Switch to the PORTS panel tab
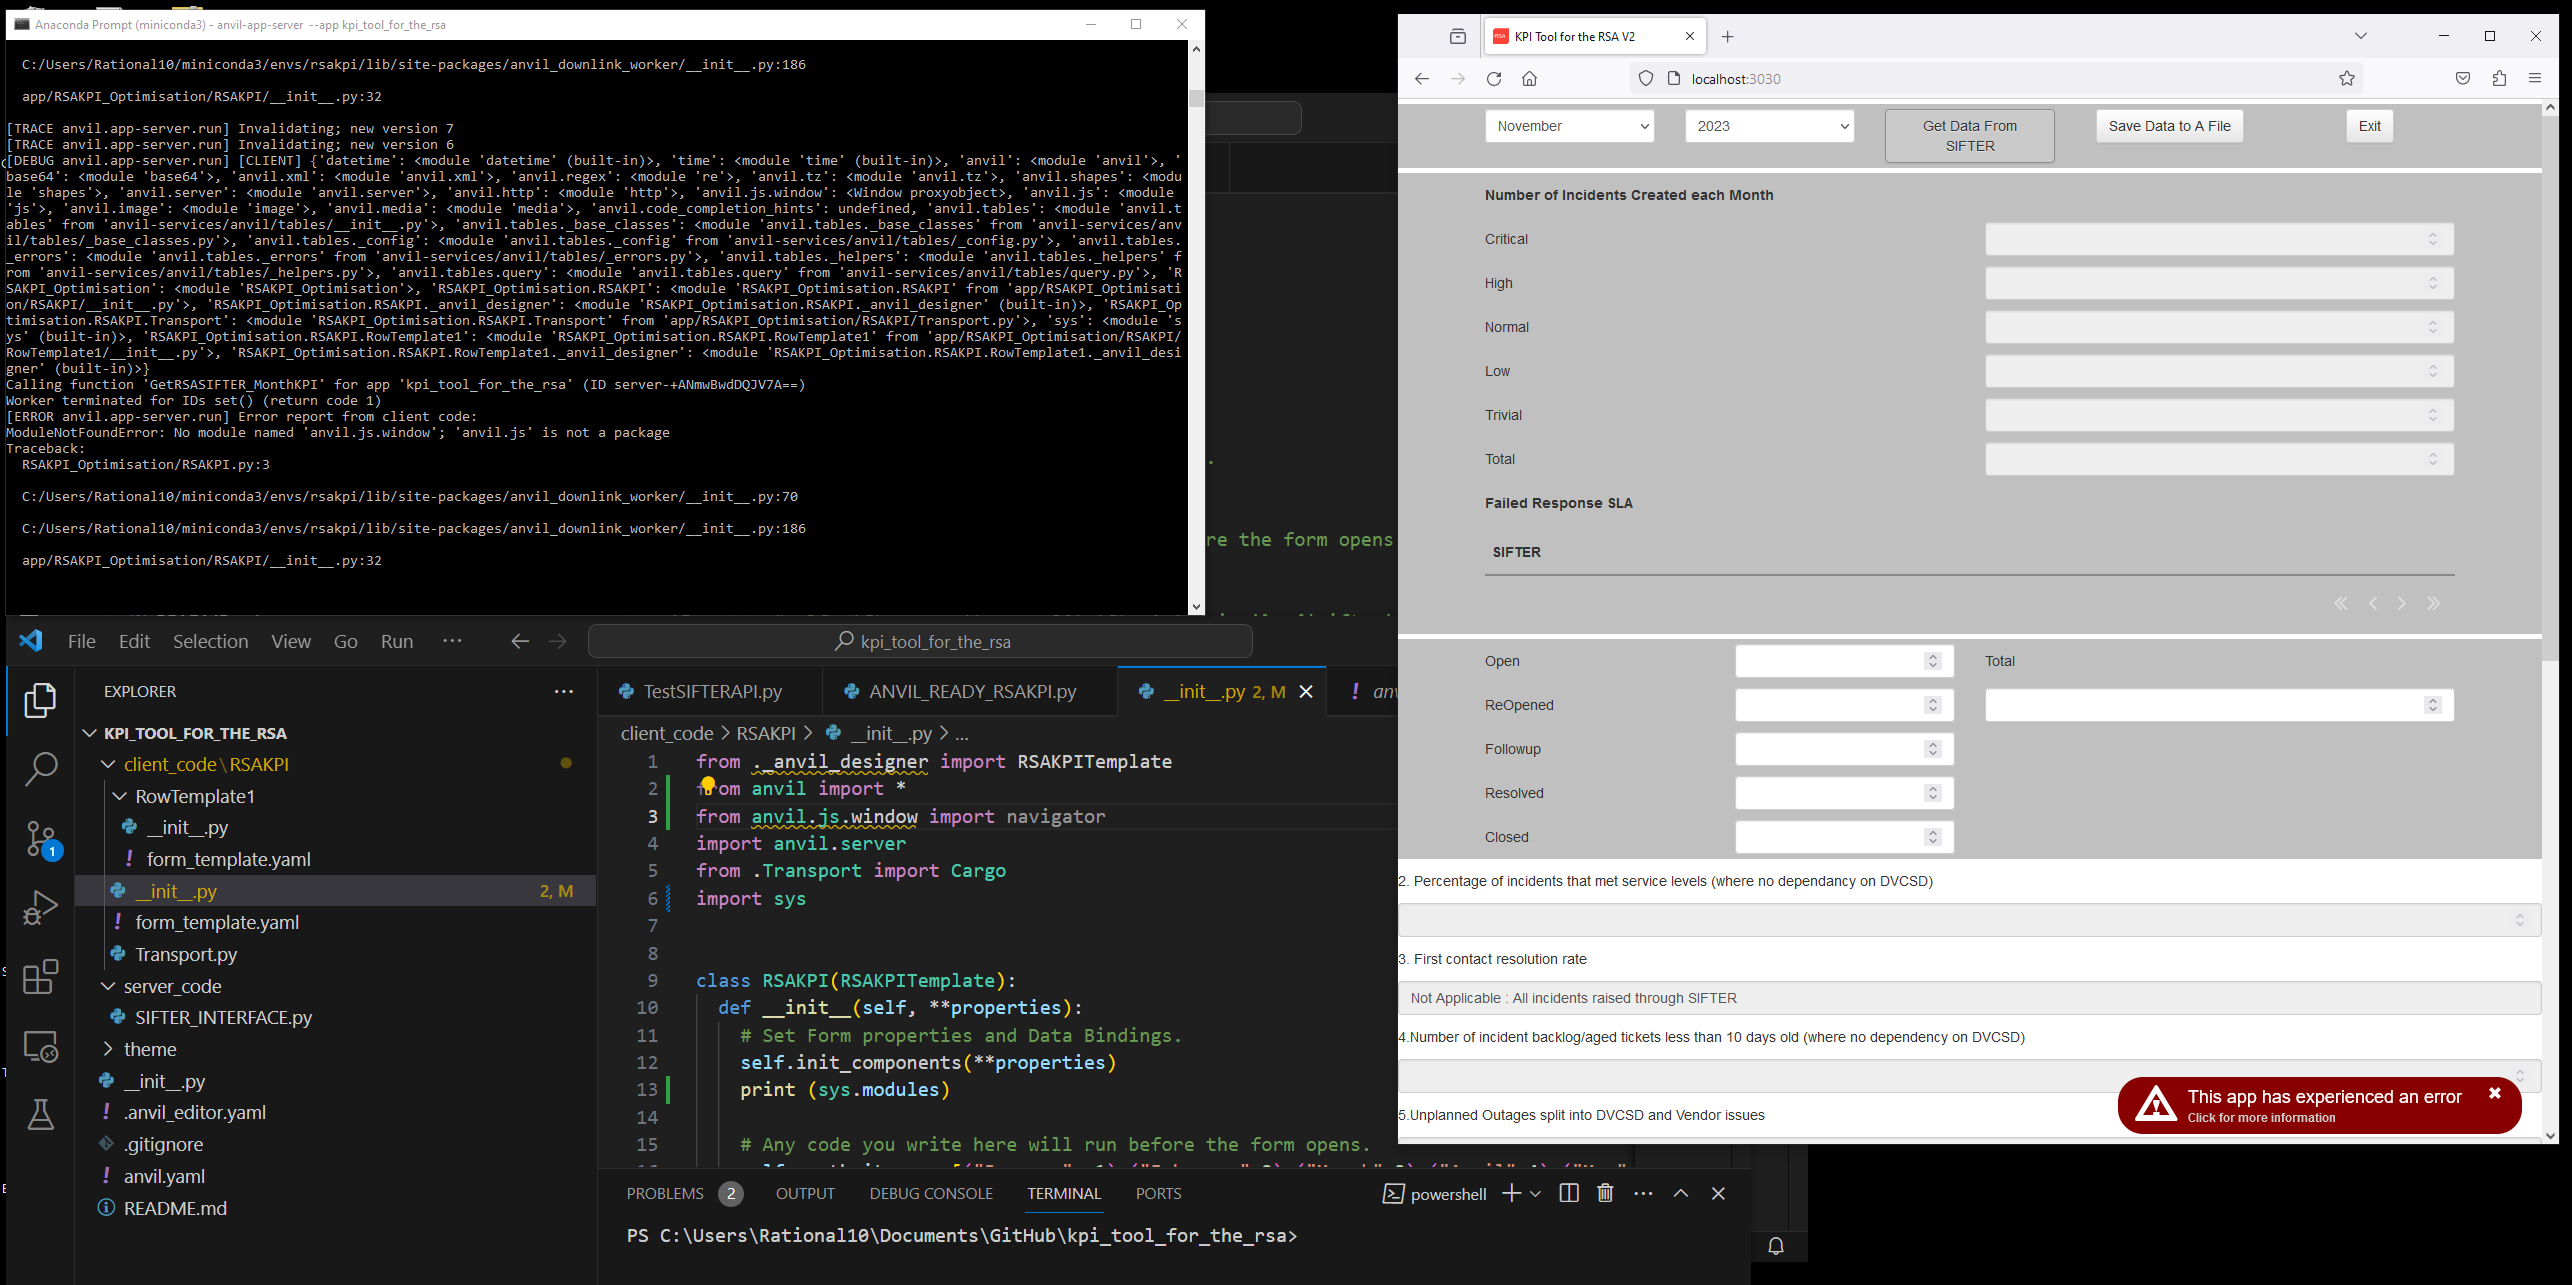This screenshot has height=1285, width=2572. coord(1158,1193)
